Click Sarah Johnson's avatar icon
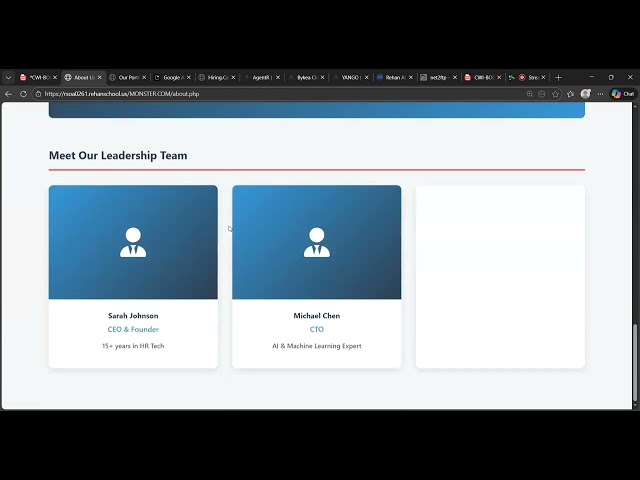 [133, 242]
